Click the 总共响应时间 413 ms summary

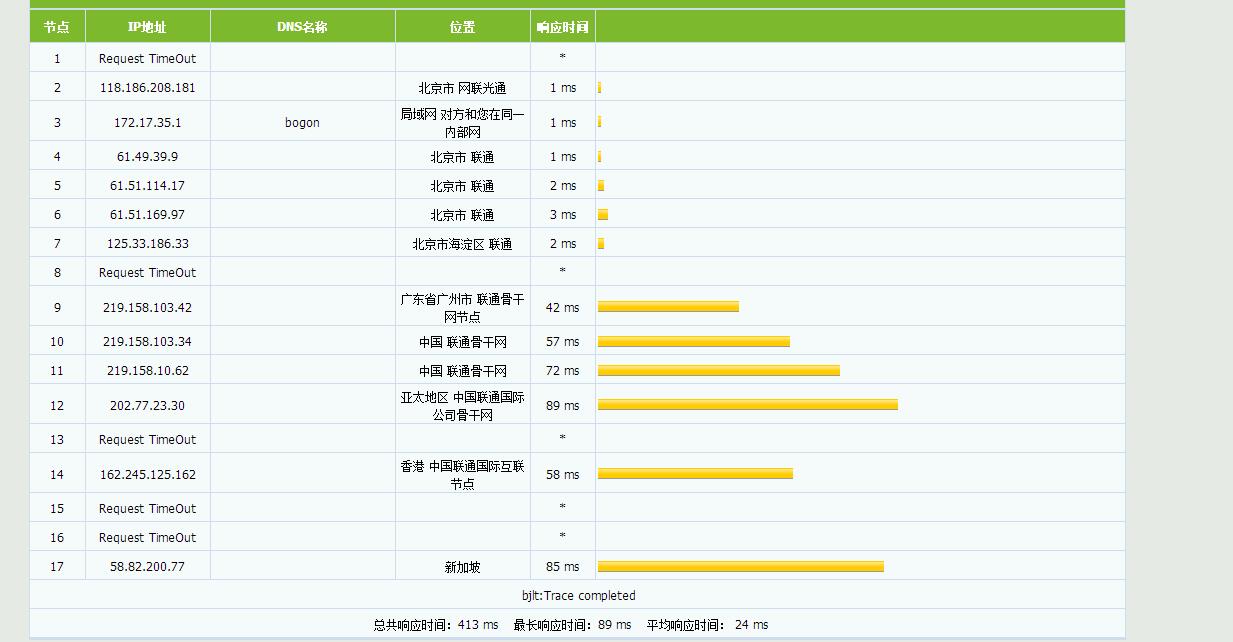(436, 625)
